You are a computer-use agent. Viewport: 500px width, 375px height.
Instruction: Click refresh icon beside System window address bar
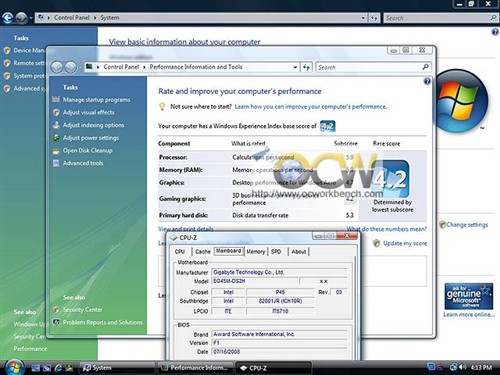click(374, 18)
